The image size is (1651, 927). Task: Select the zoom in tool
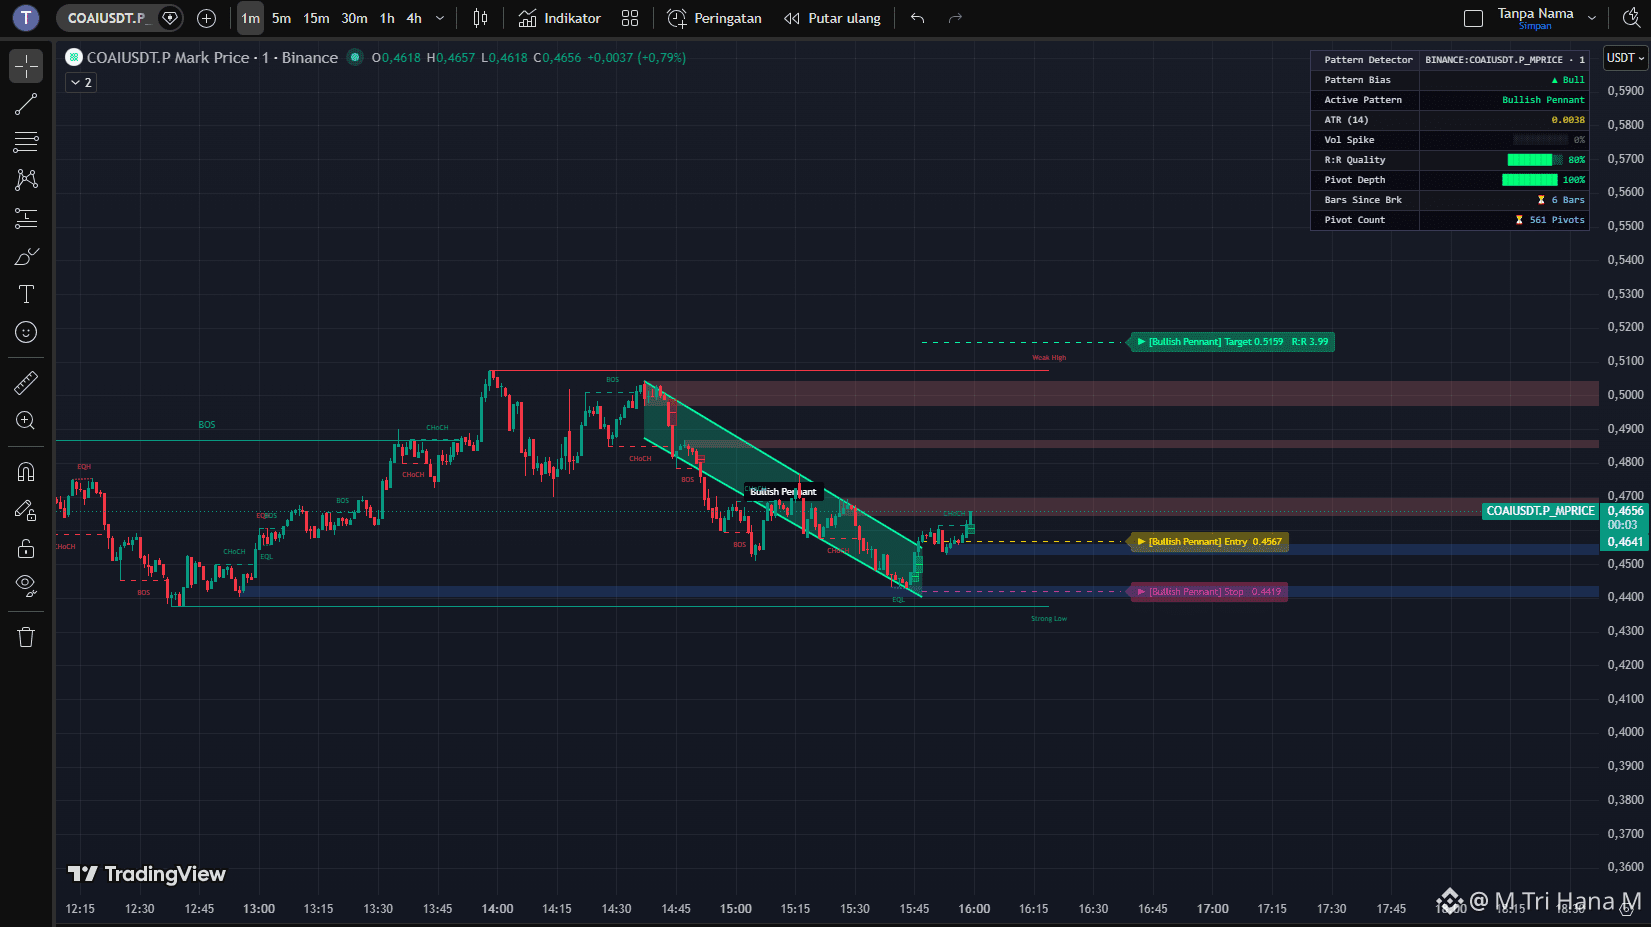[x=26, y=420]
